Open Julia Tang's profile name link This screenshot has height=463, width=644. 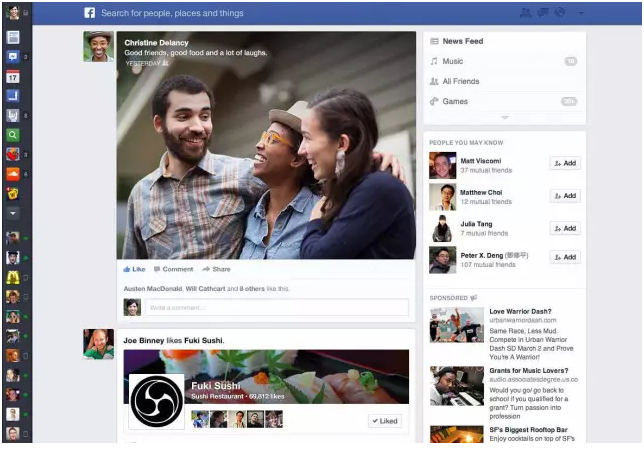tap(476, 224)
